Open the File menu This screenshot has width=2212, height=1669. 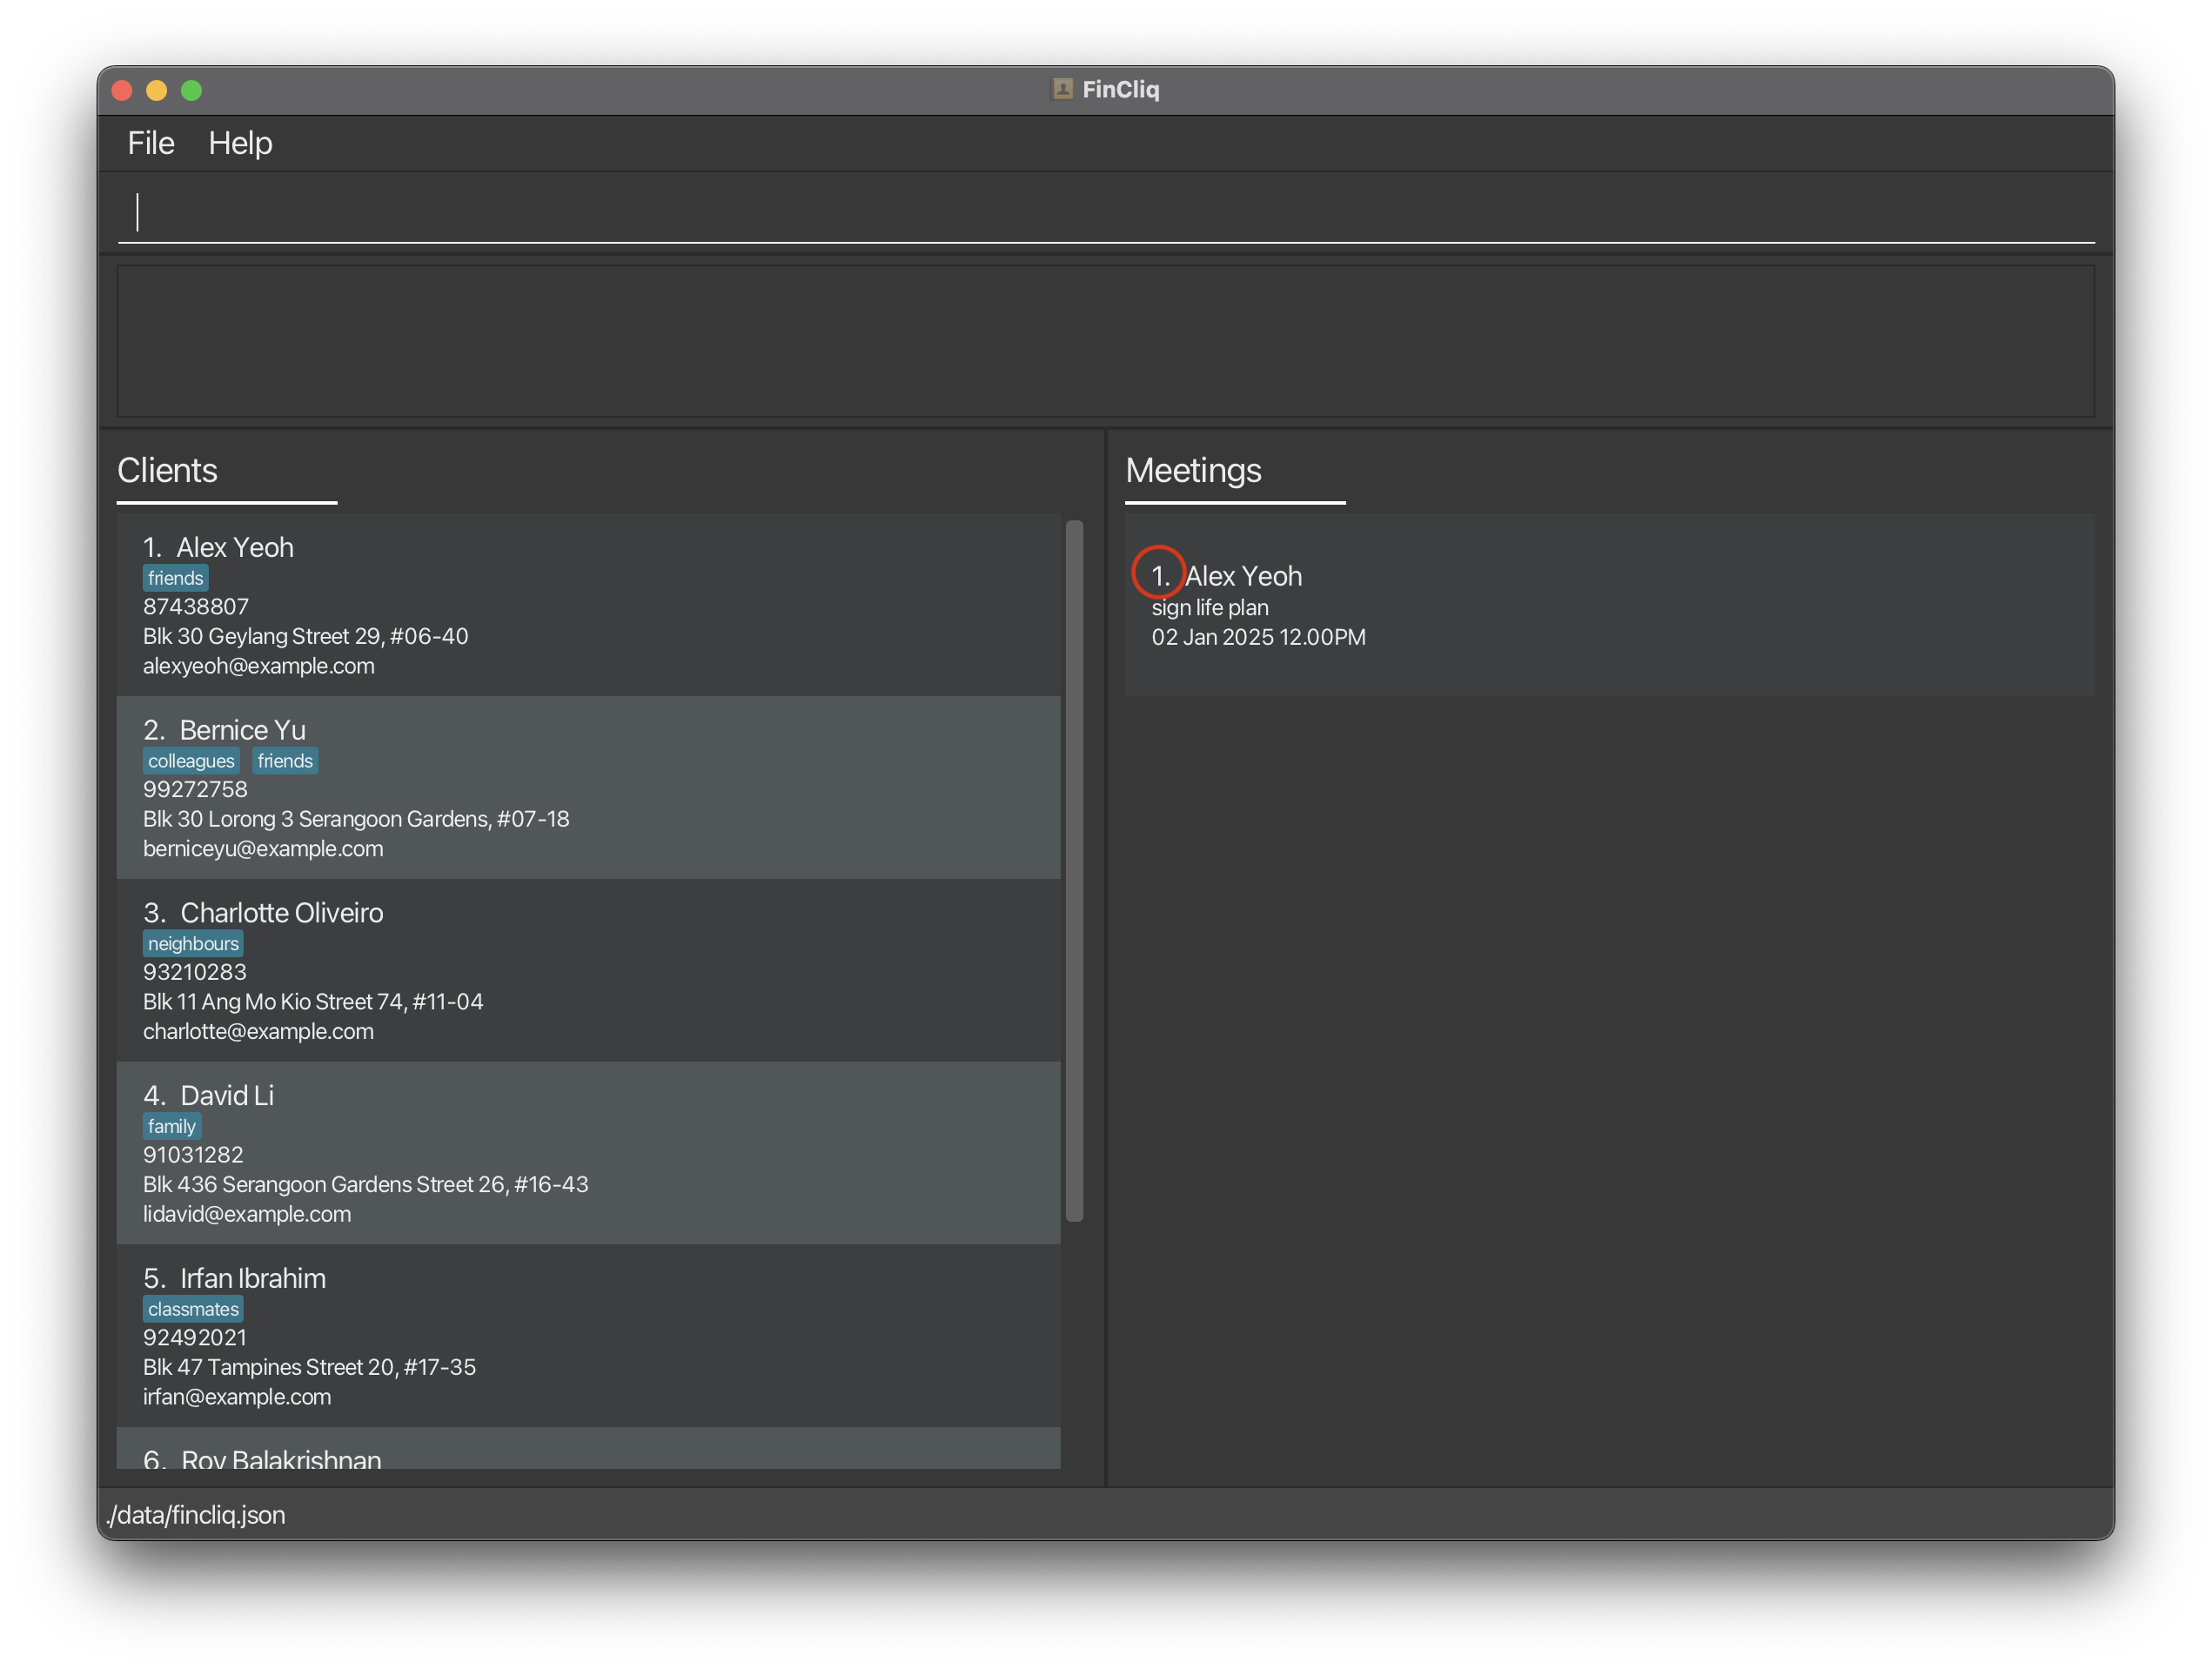(x=151, y=144)
